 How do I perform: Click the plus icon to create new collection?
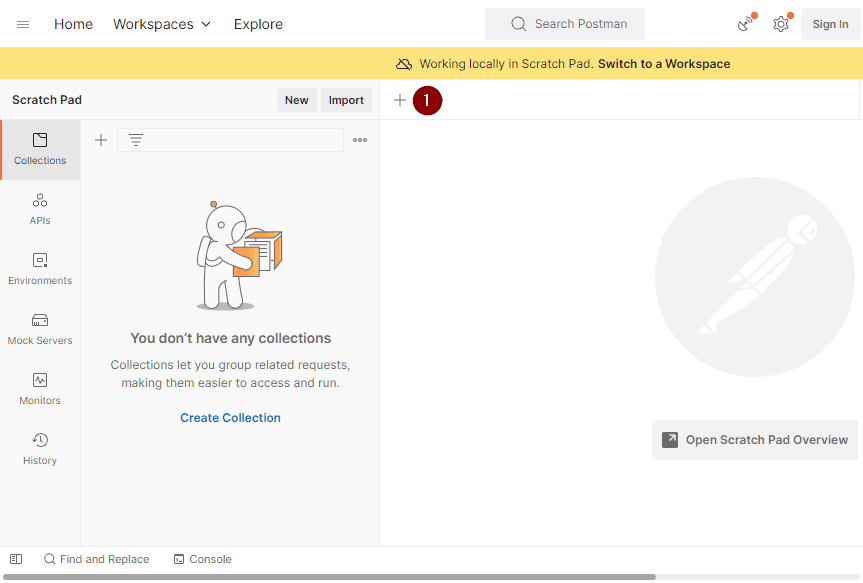[x=101, y=140]
